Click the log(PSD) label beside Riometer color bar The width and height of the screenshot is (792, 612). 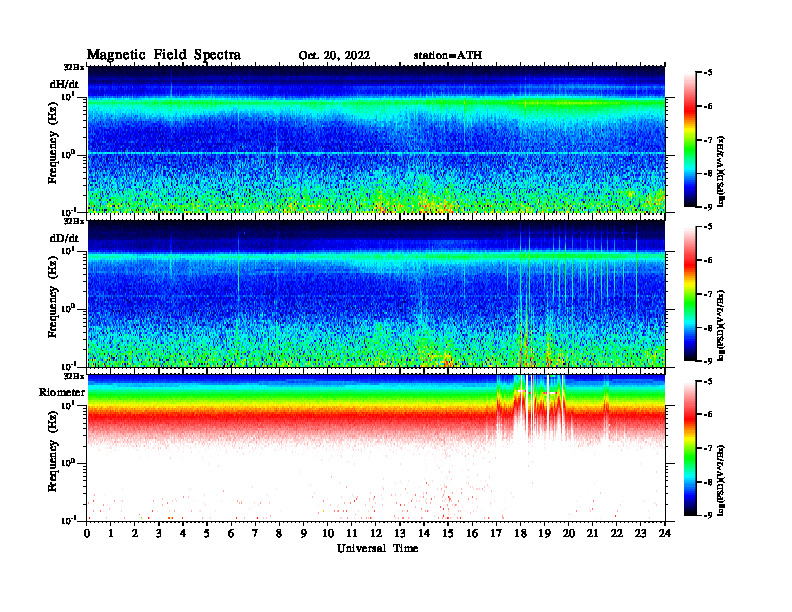[722, 480]
